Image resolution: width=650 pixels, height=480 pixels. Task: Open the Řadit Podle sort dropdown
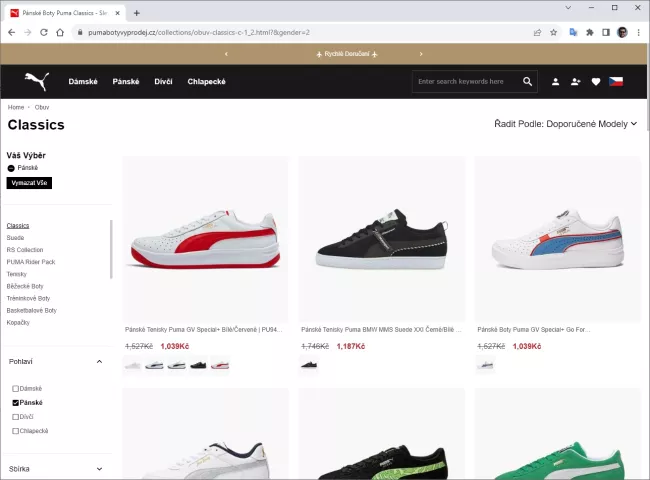click(565, 124)
